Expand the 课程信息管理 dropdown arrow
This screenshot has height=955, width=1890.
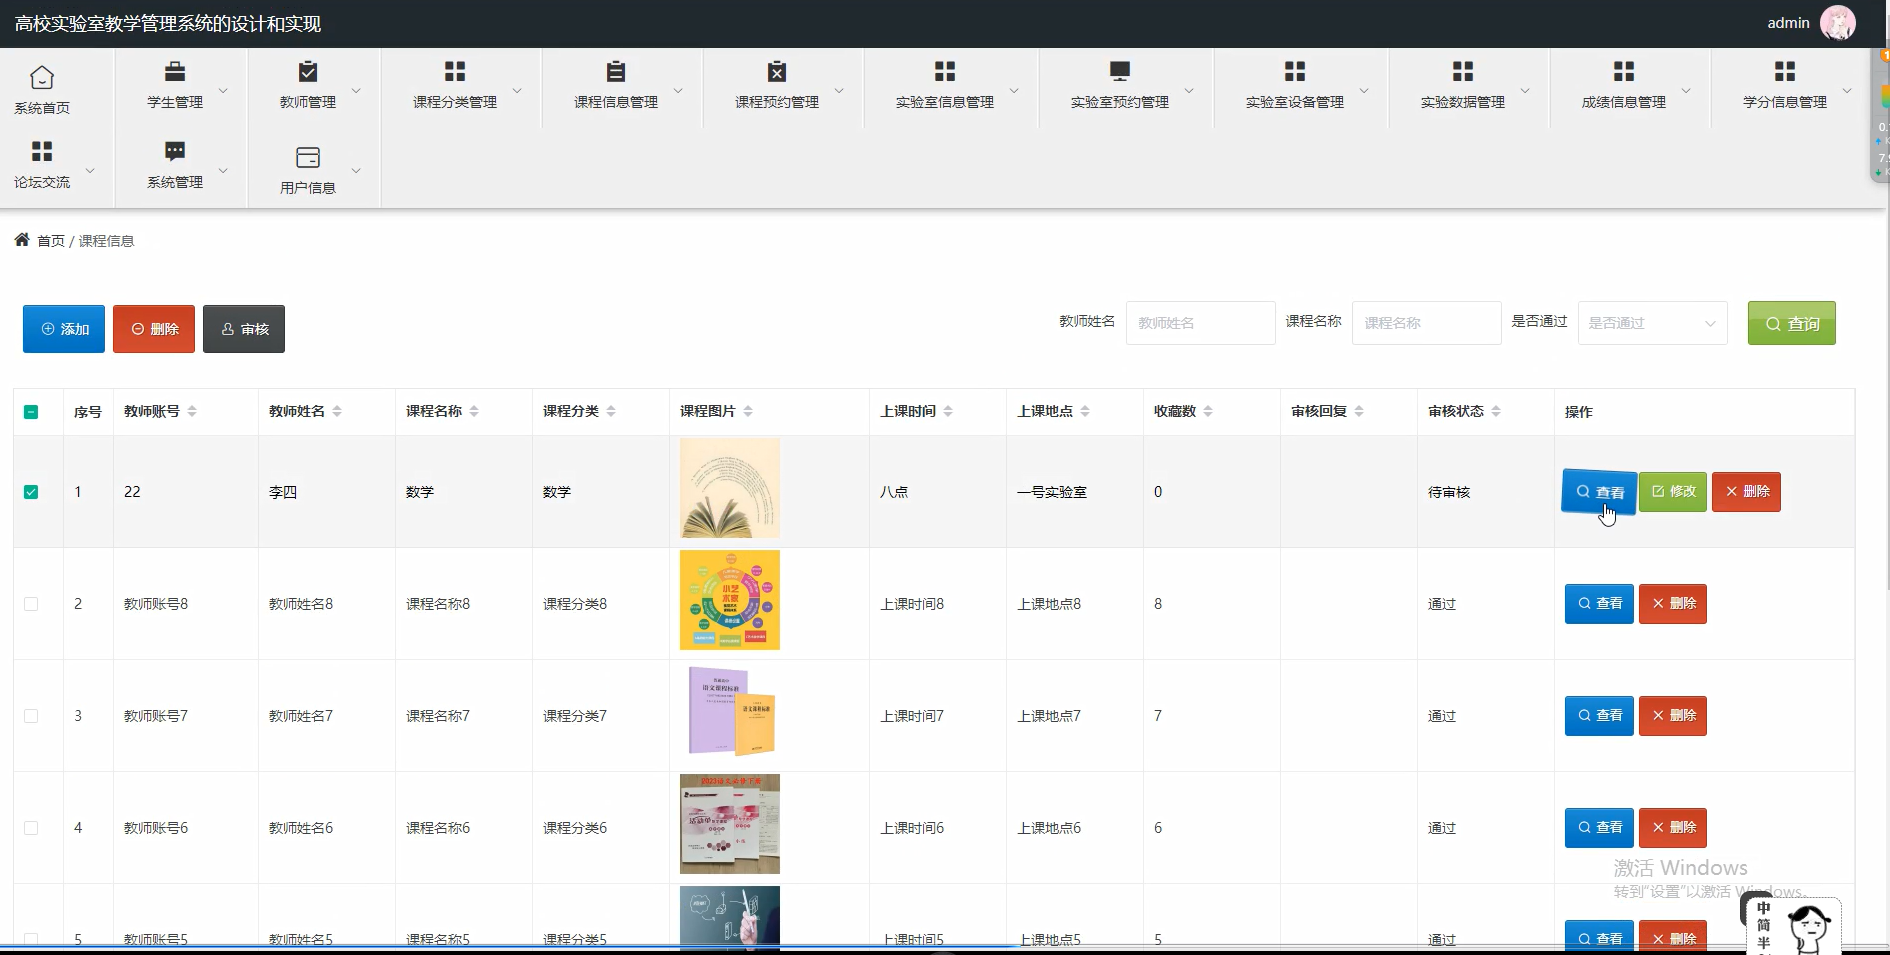681,88
